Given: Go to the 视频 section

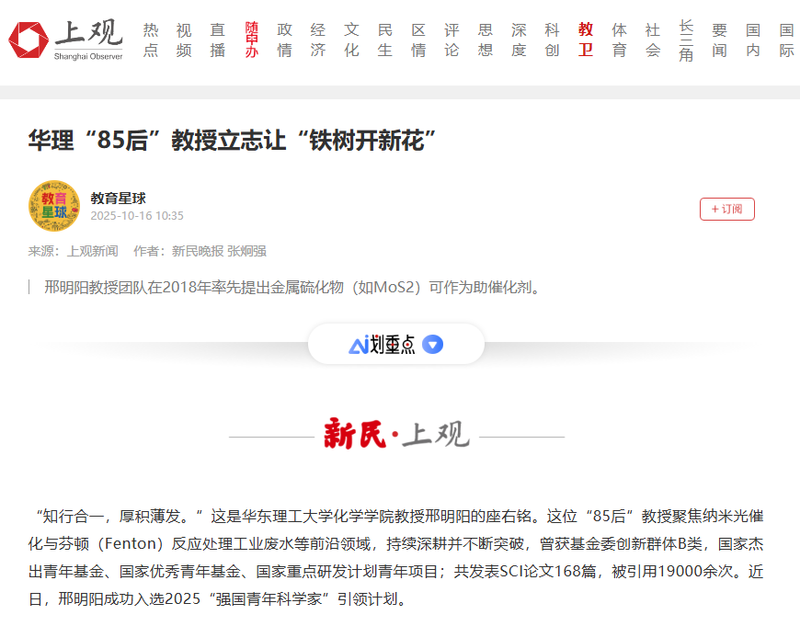Looking at the screenshot, I should coord(184,39).
